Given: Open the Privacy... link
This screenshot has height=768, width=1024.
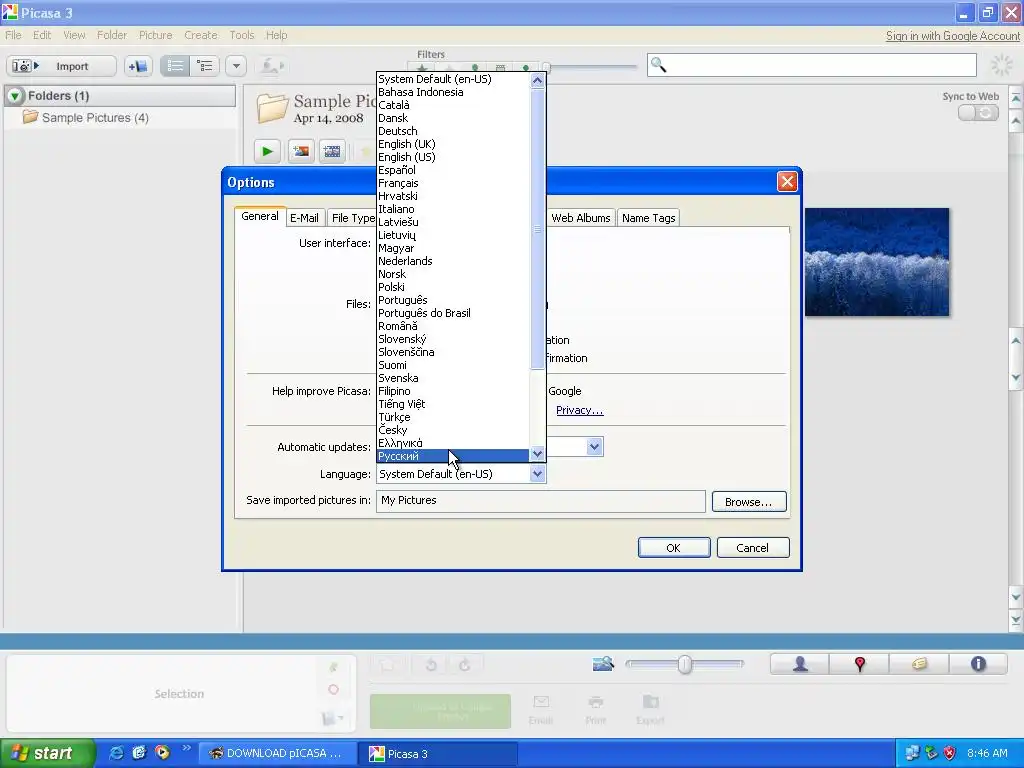Looking at the screenshot, I should [x=579, y=410].
